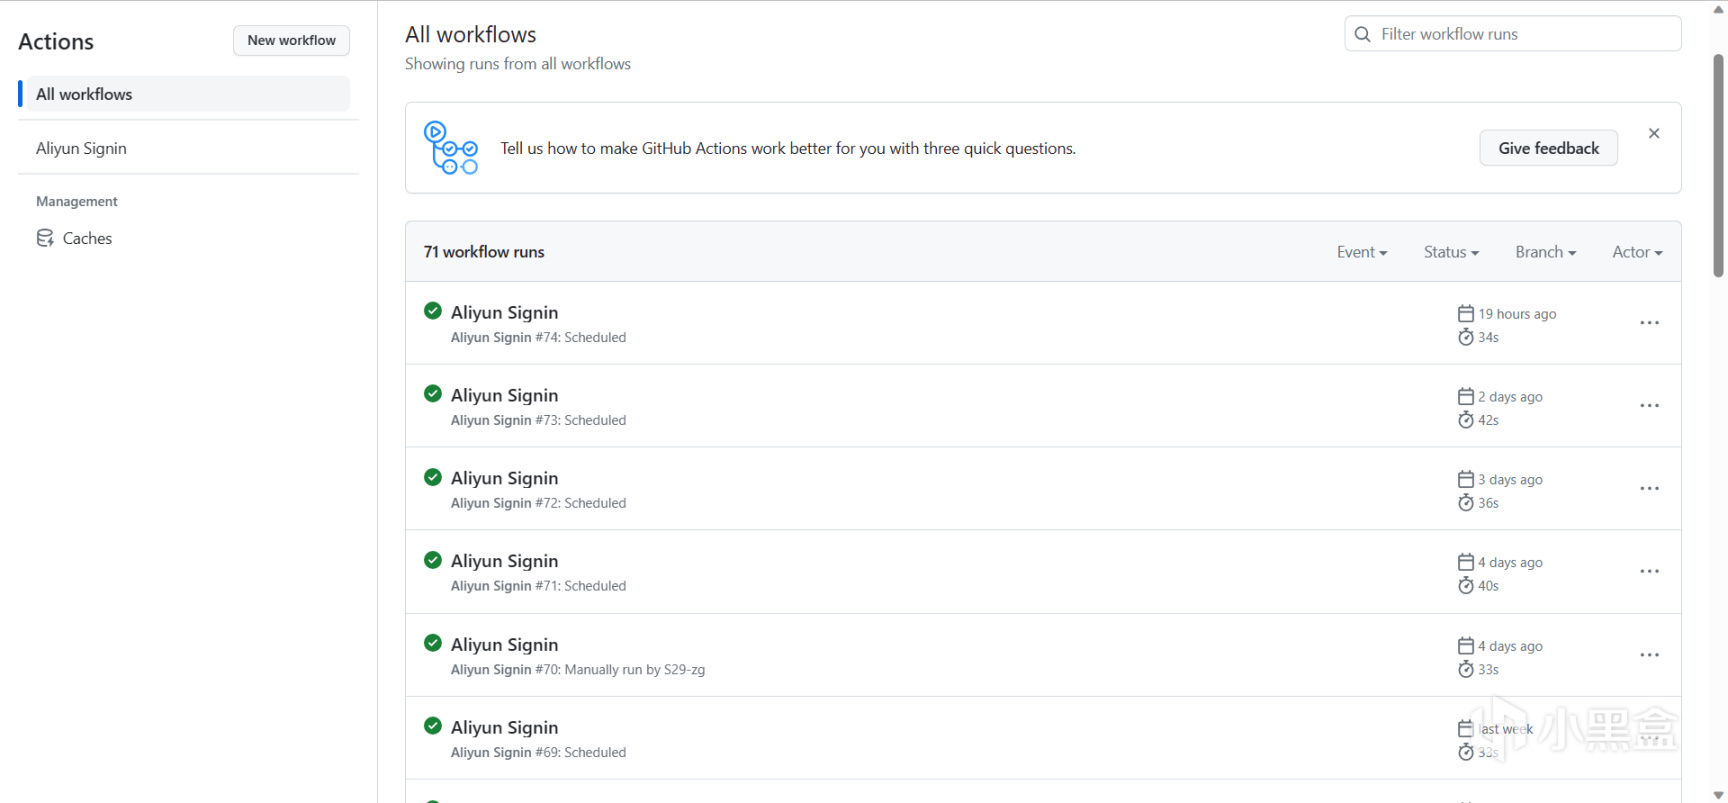Click the "3 days ago" timestamp

coord(1511,480)
